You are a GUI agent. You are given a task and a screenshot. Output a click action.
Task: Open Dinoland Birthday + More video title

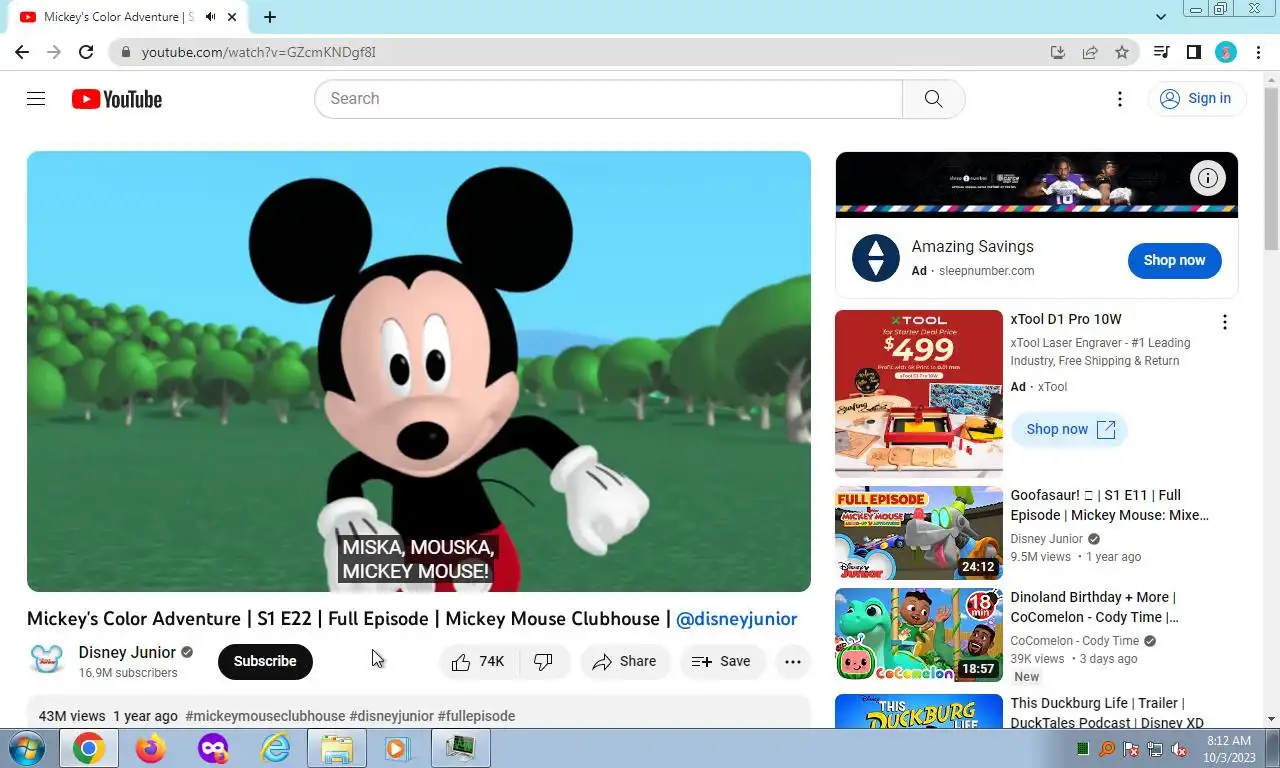coord(1094,607)
